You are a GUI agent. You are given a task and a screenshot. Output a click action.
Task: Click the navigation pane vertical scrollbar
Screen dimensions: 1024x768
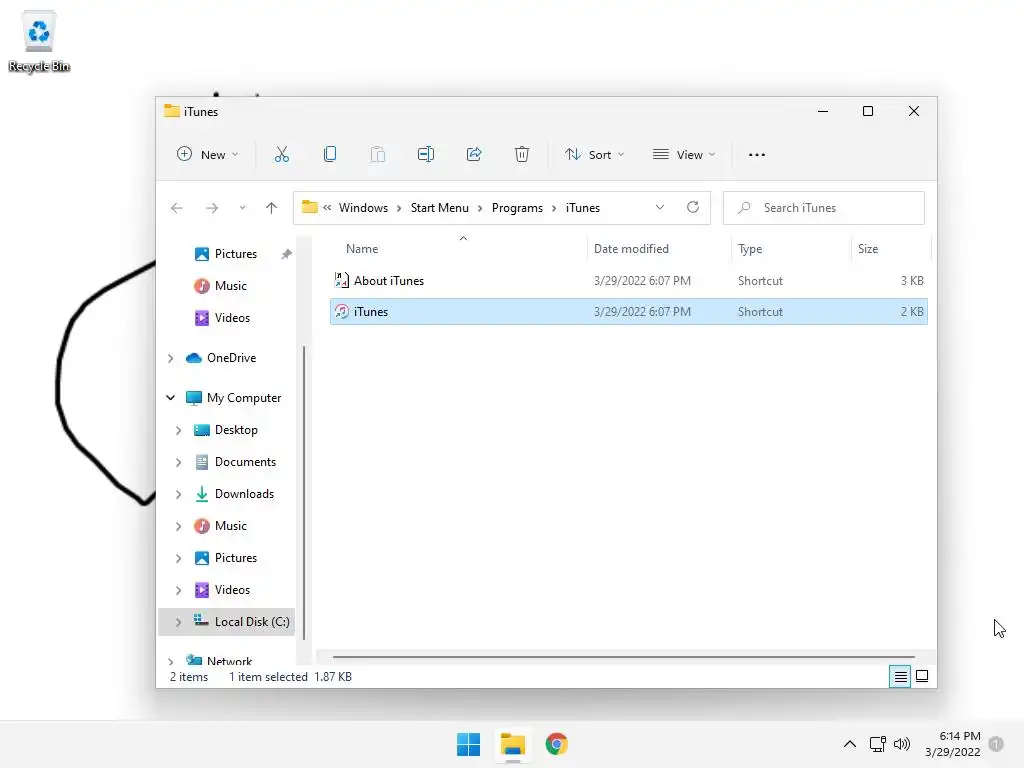point(304,493)
